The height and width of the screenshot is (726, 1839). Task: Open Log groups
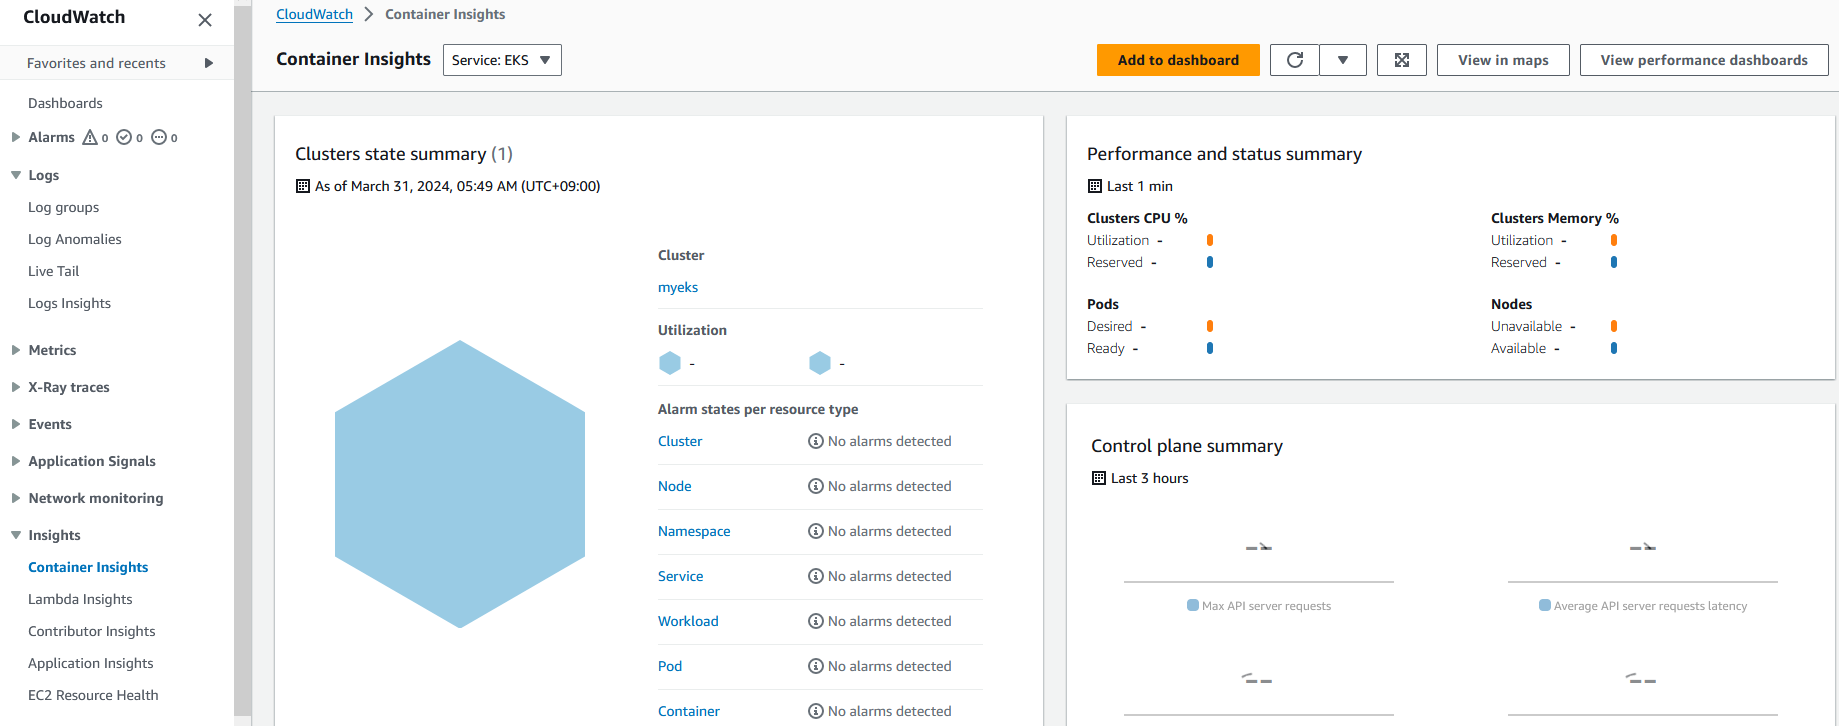63,207
